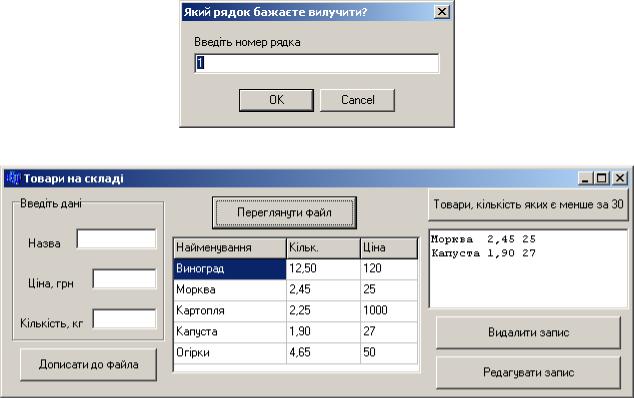
Task: Click the 'Товари на складі' window icon
Action: pyautogui.click(x=13, y=178)
